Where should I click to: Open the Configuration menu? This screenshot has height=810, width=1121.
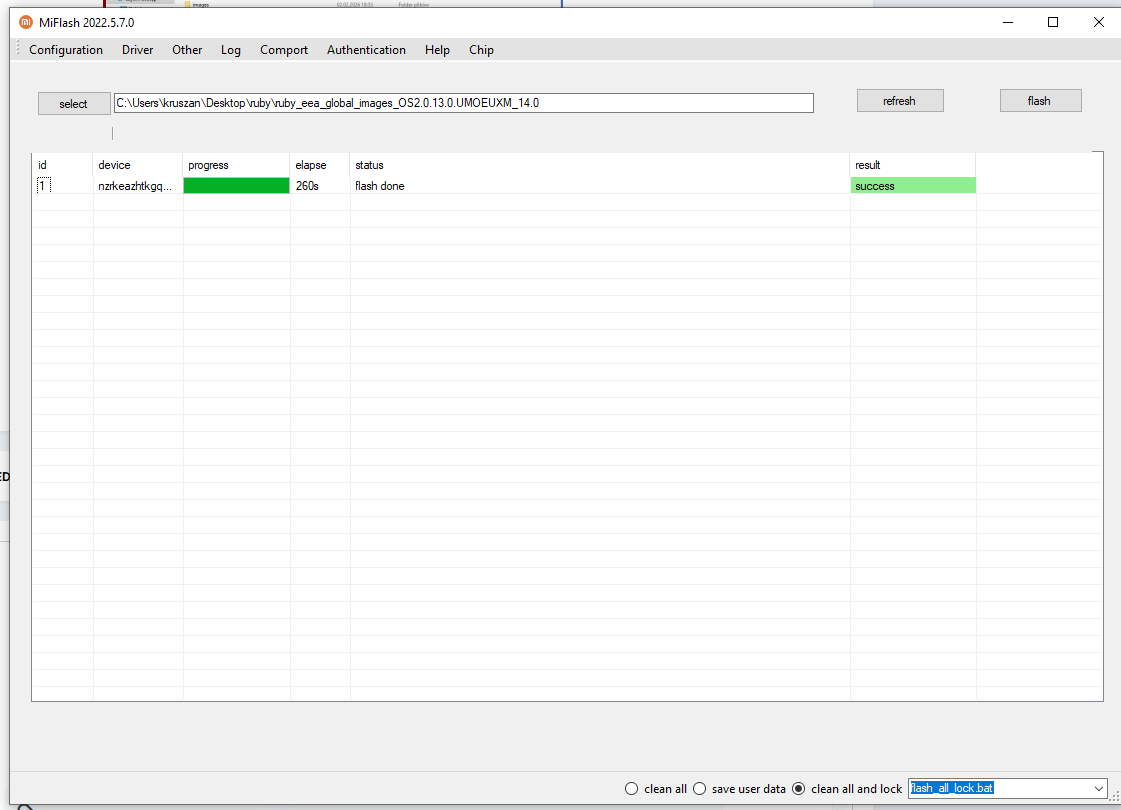66,50
